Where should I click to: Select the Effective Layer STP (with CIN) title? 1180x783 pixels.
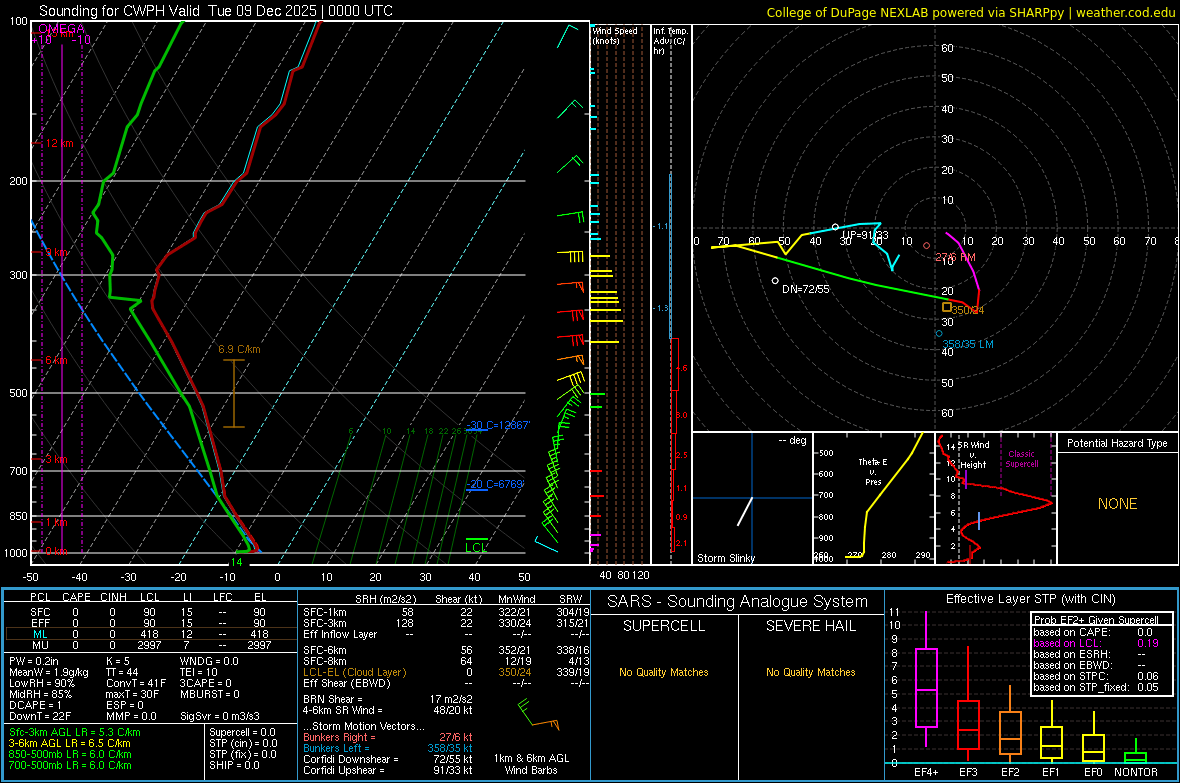click(x=1031, y=599)
